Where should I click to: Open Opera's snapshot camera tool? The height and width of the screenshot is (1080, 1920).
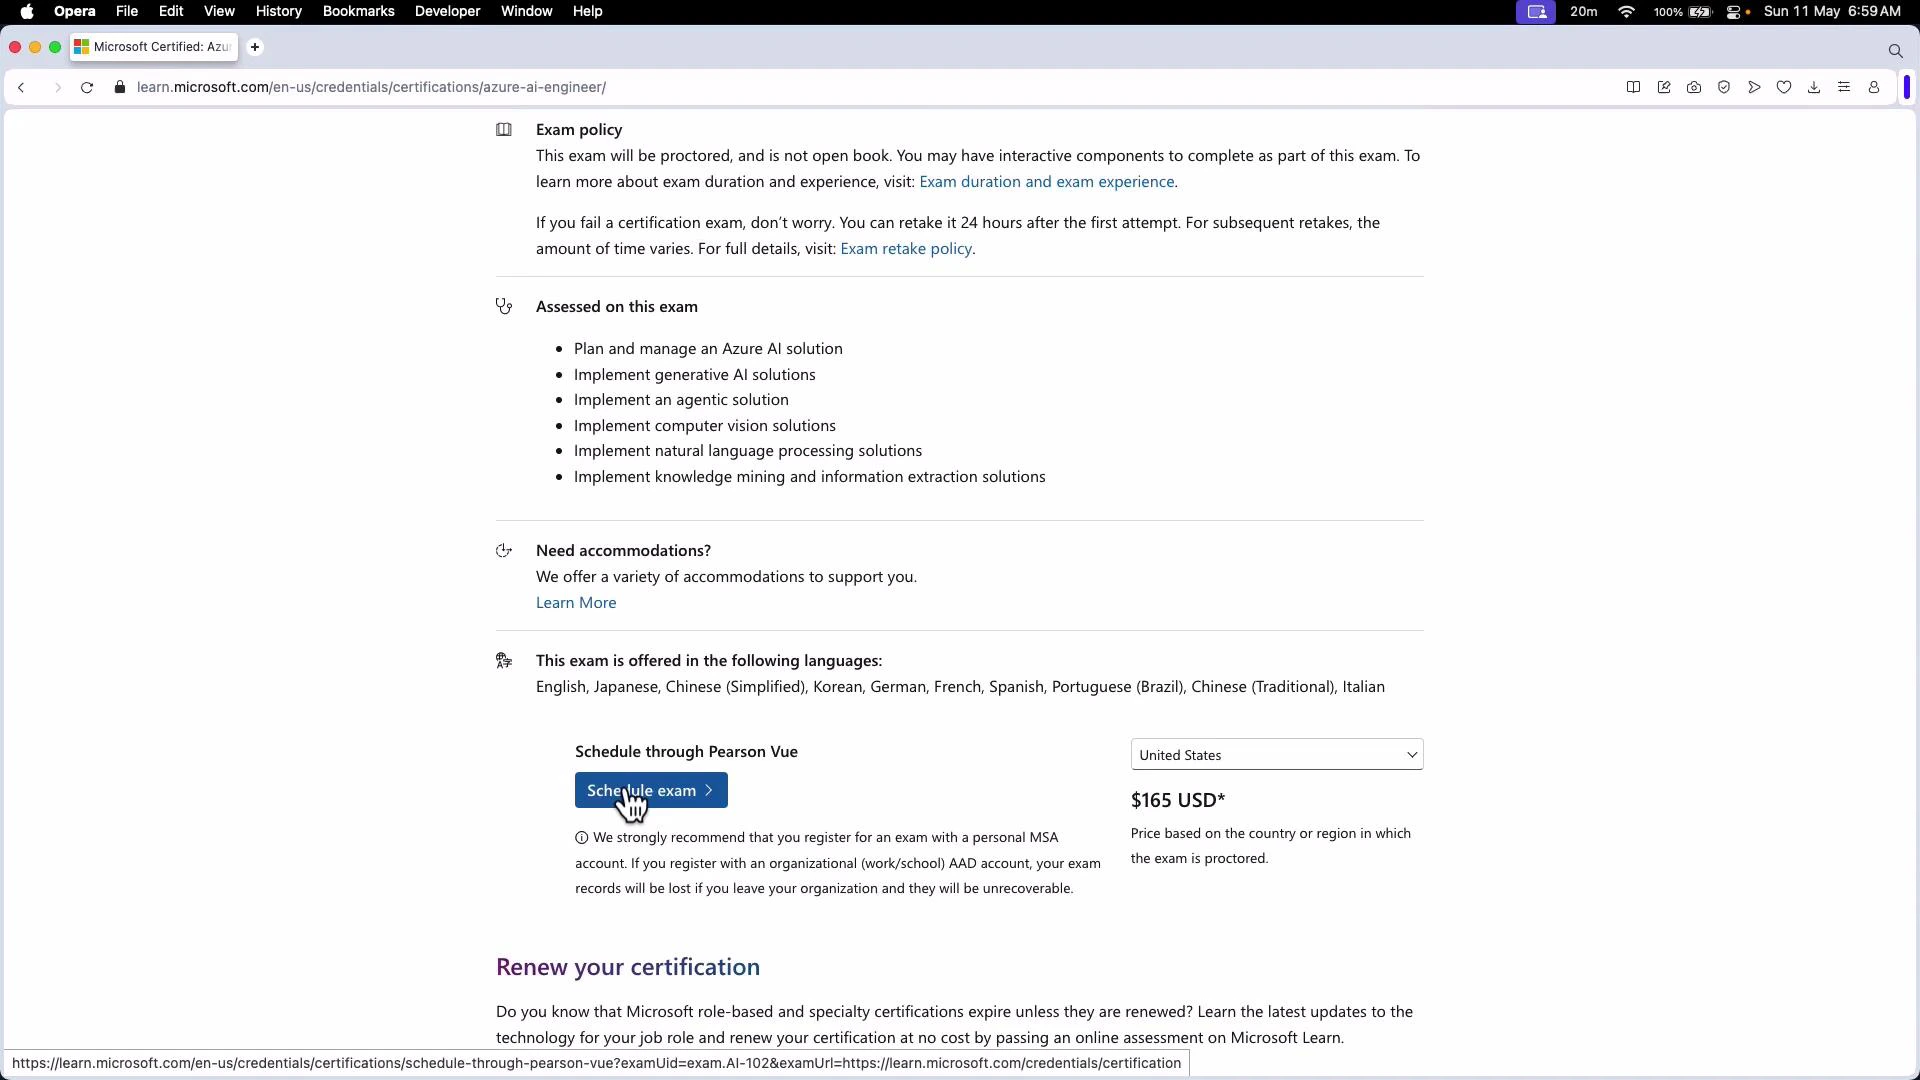[1694, 87]
